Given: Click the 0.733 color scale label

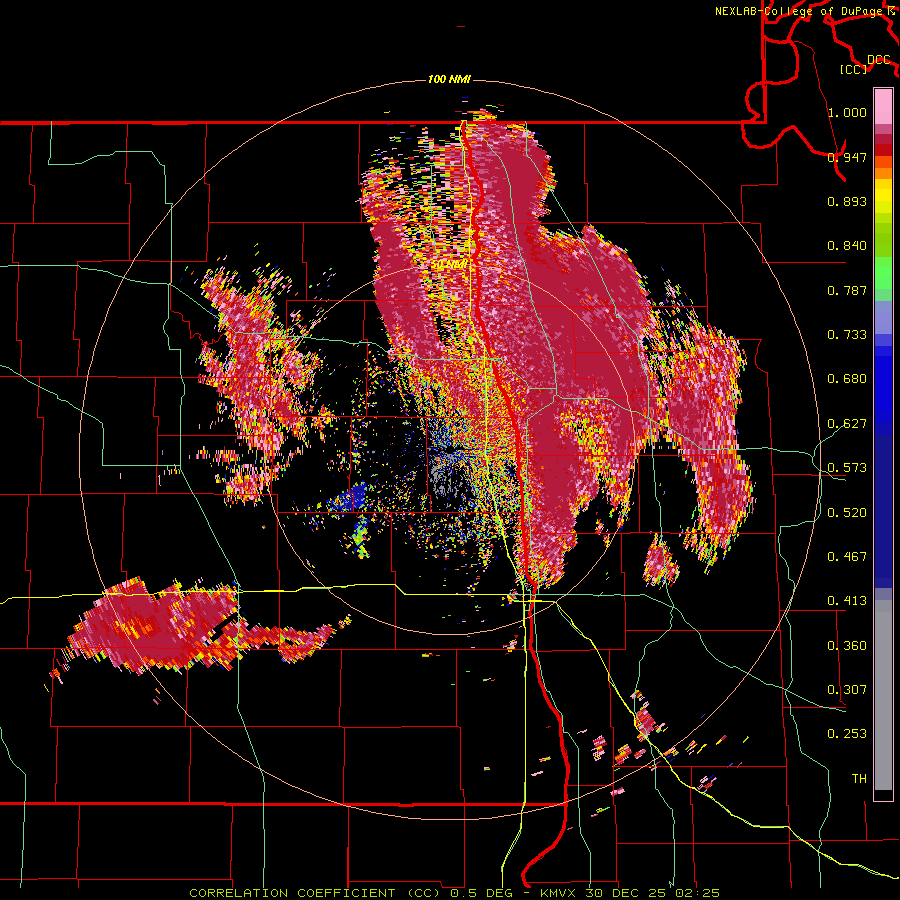Looking at the screenshot, I should 847,335.
